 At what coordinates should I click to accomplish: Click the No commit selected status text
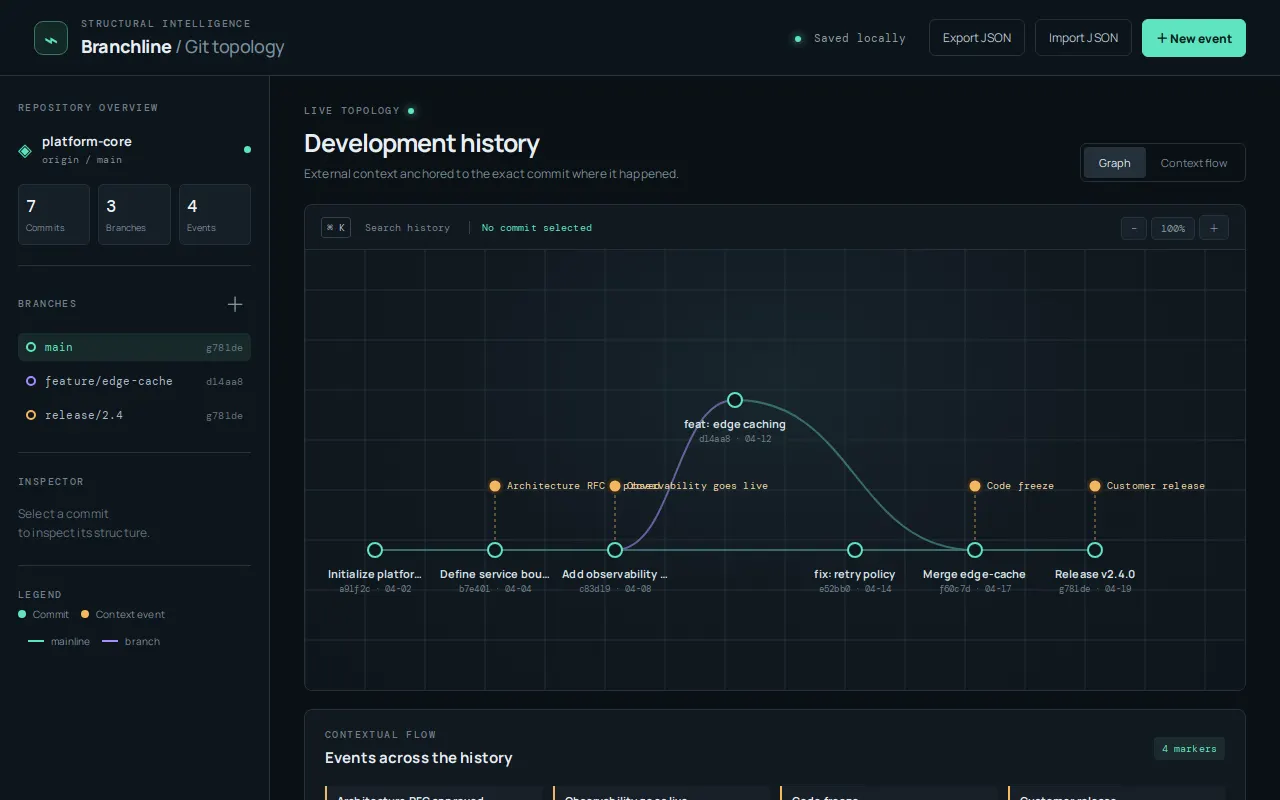click(537, 228)
